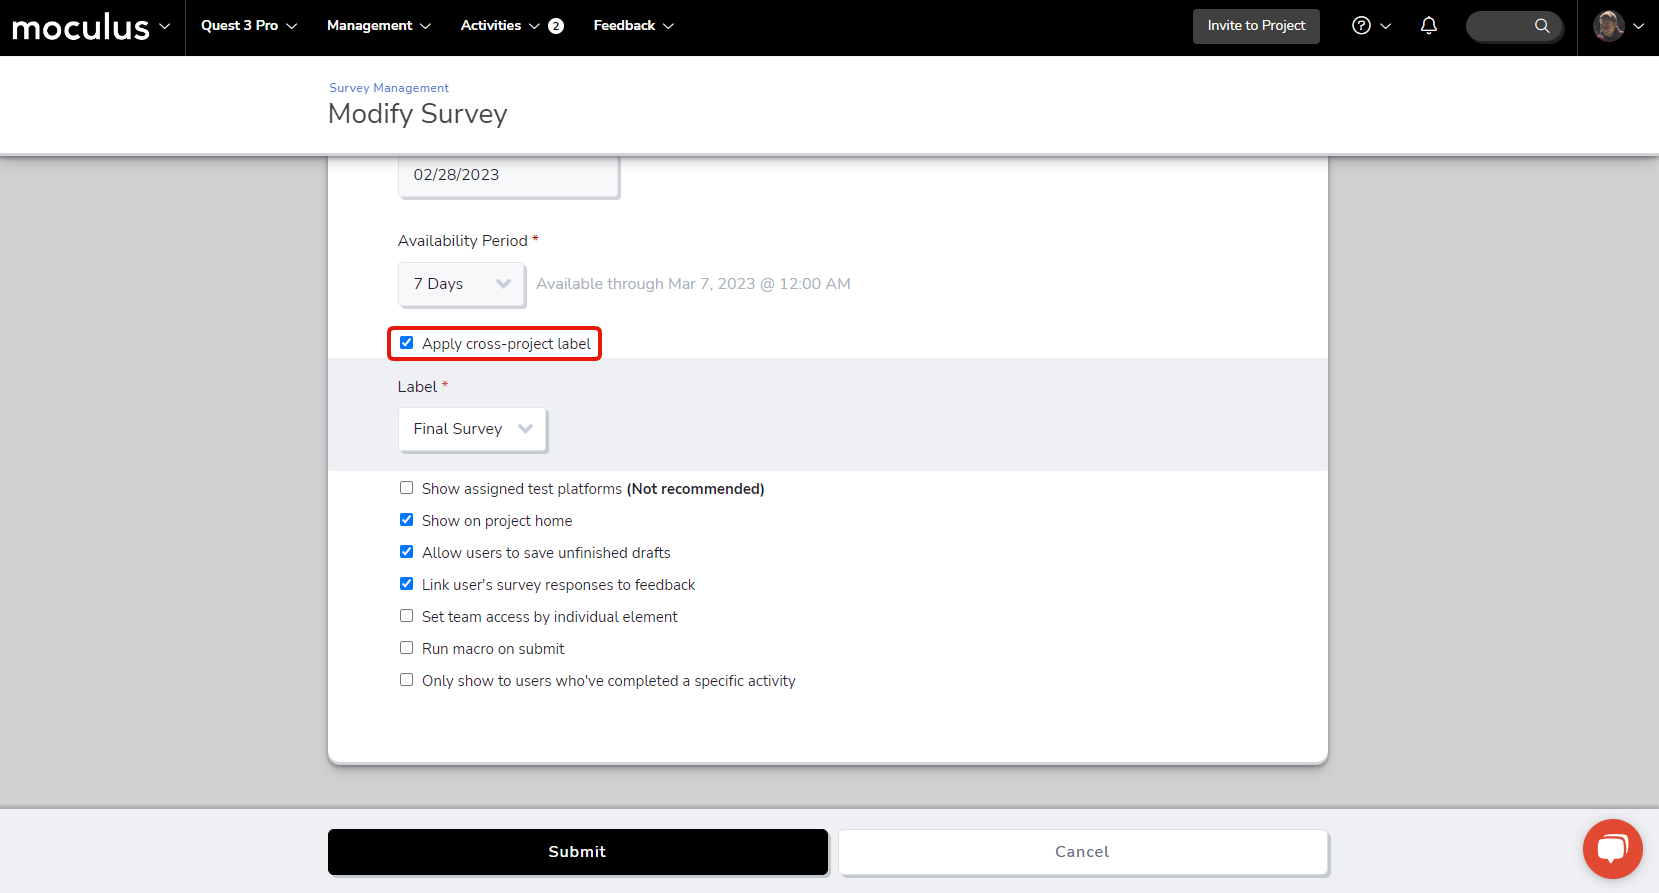Cancel modifying the survey
The width and height of the screenshot is (1659, 893).
[1083, 852]
